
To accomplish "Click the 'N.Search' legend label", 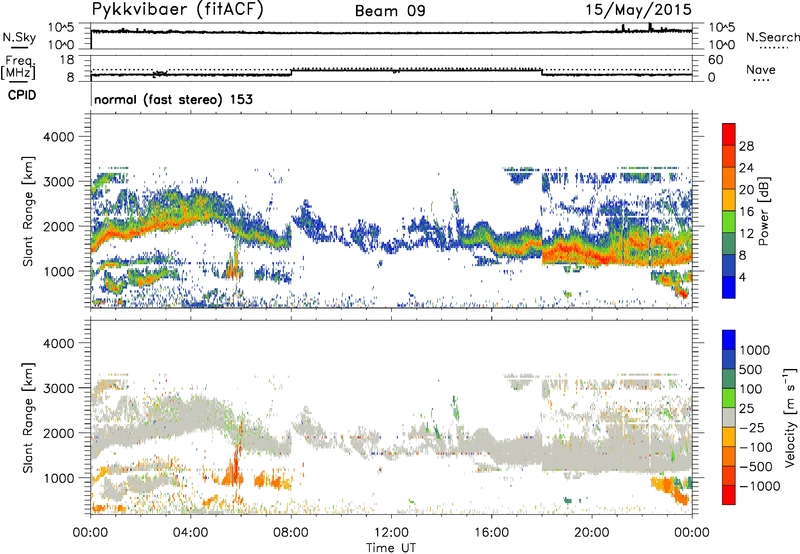I will pos(773,37).
